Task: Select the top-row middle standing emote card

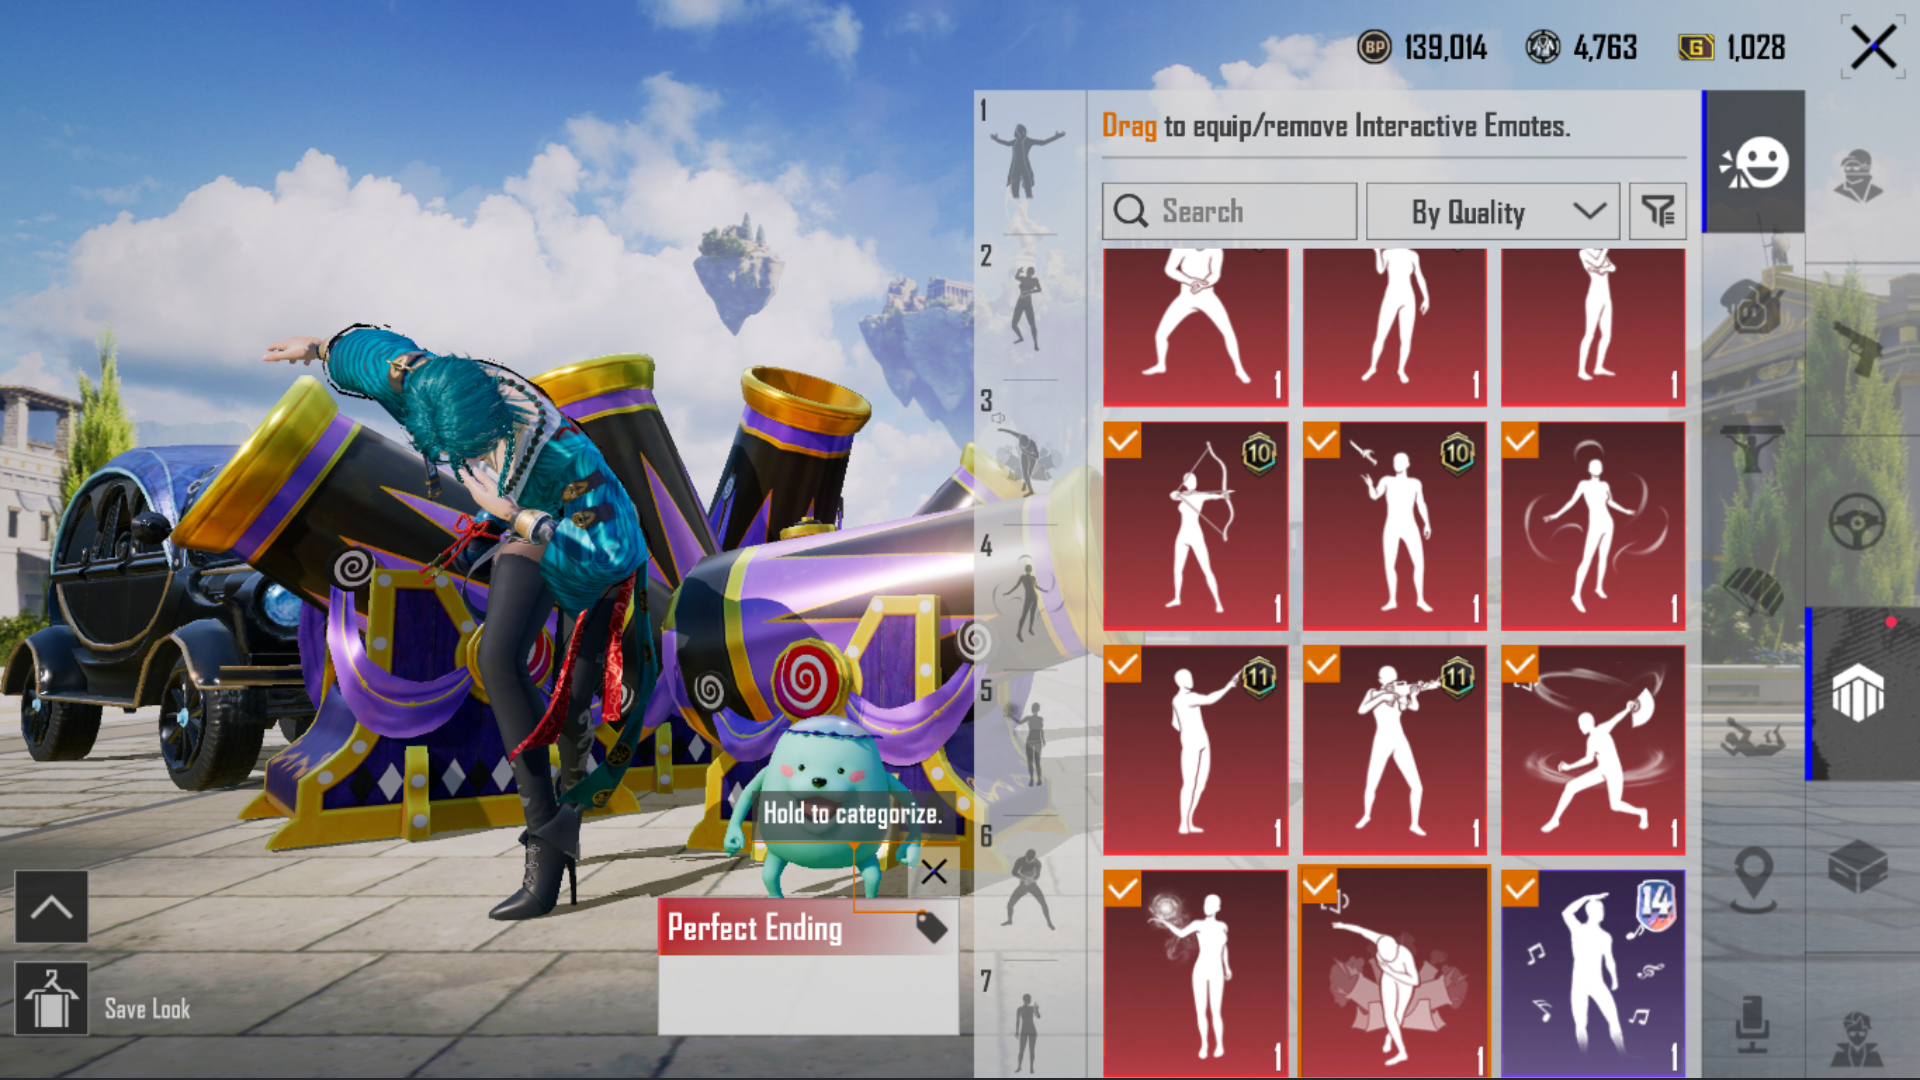Action: click(1394, 327)
